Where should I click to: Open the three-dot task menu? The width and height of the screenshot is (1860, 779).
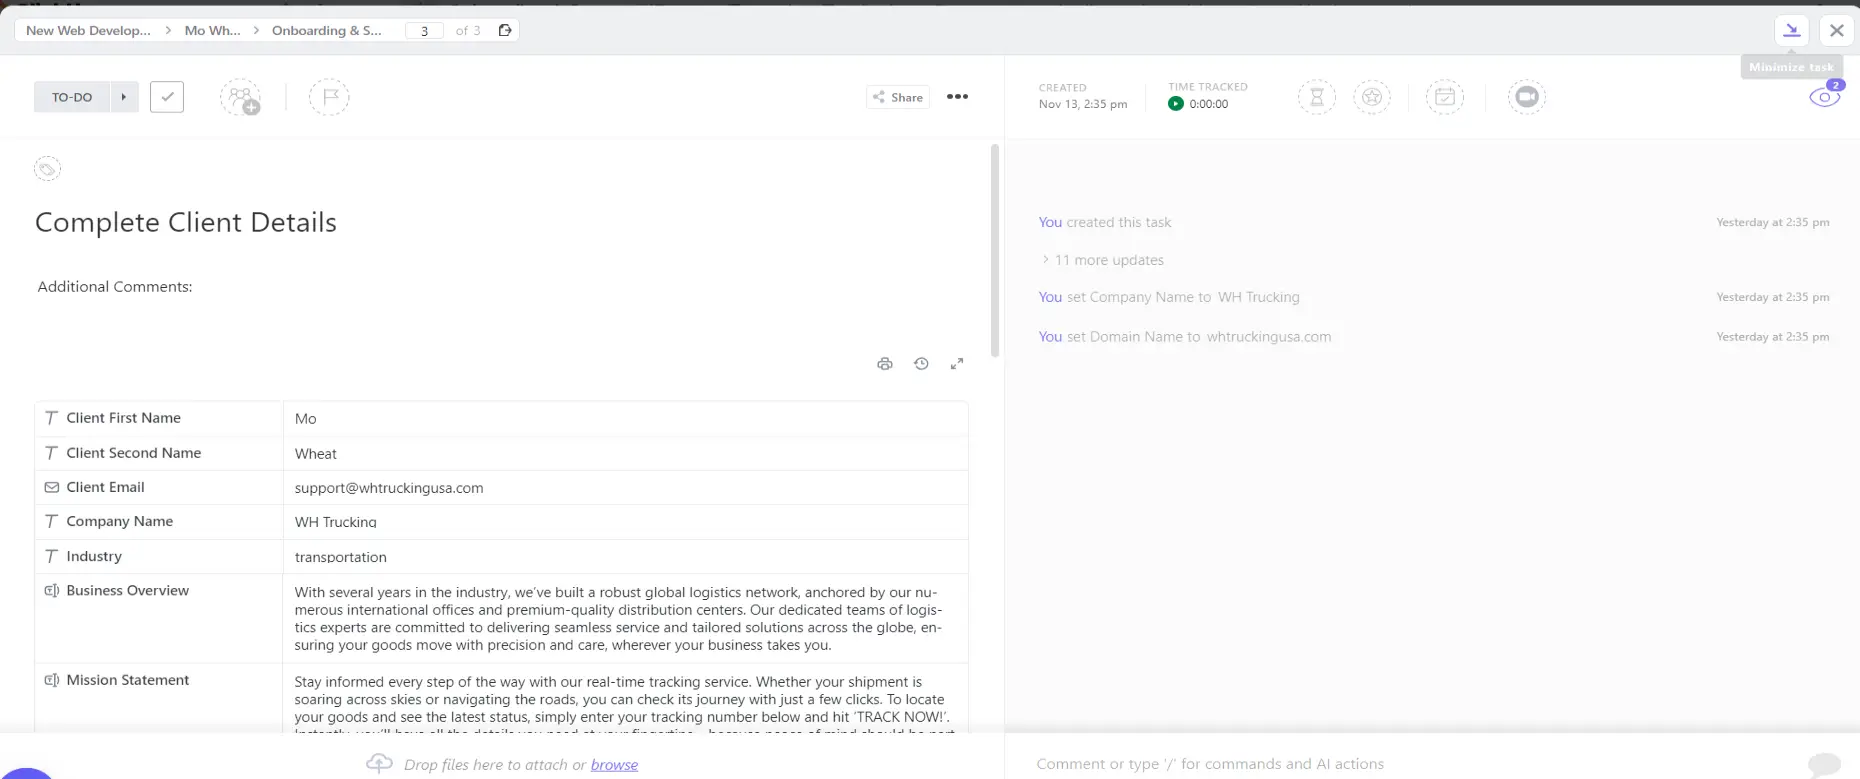(957, 97)
